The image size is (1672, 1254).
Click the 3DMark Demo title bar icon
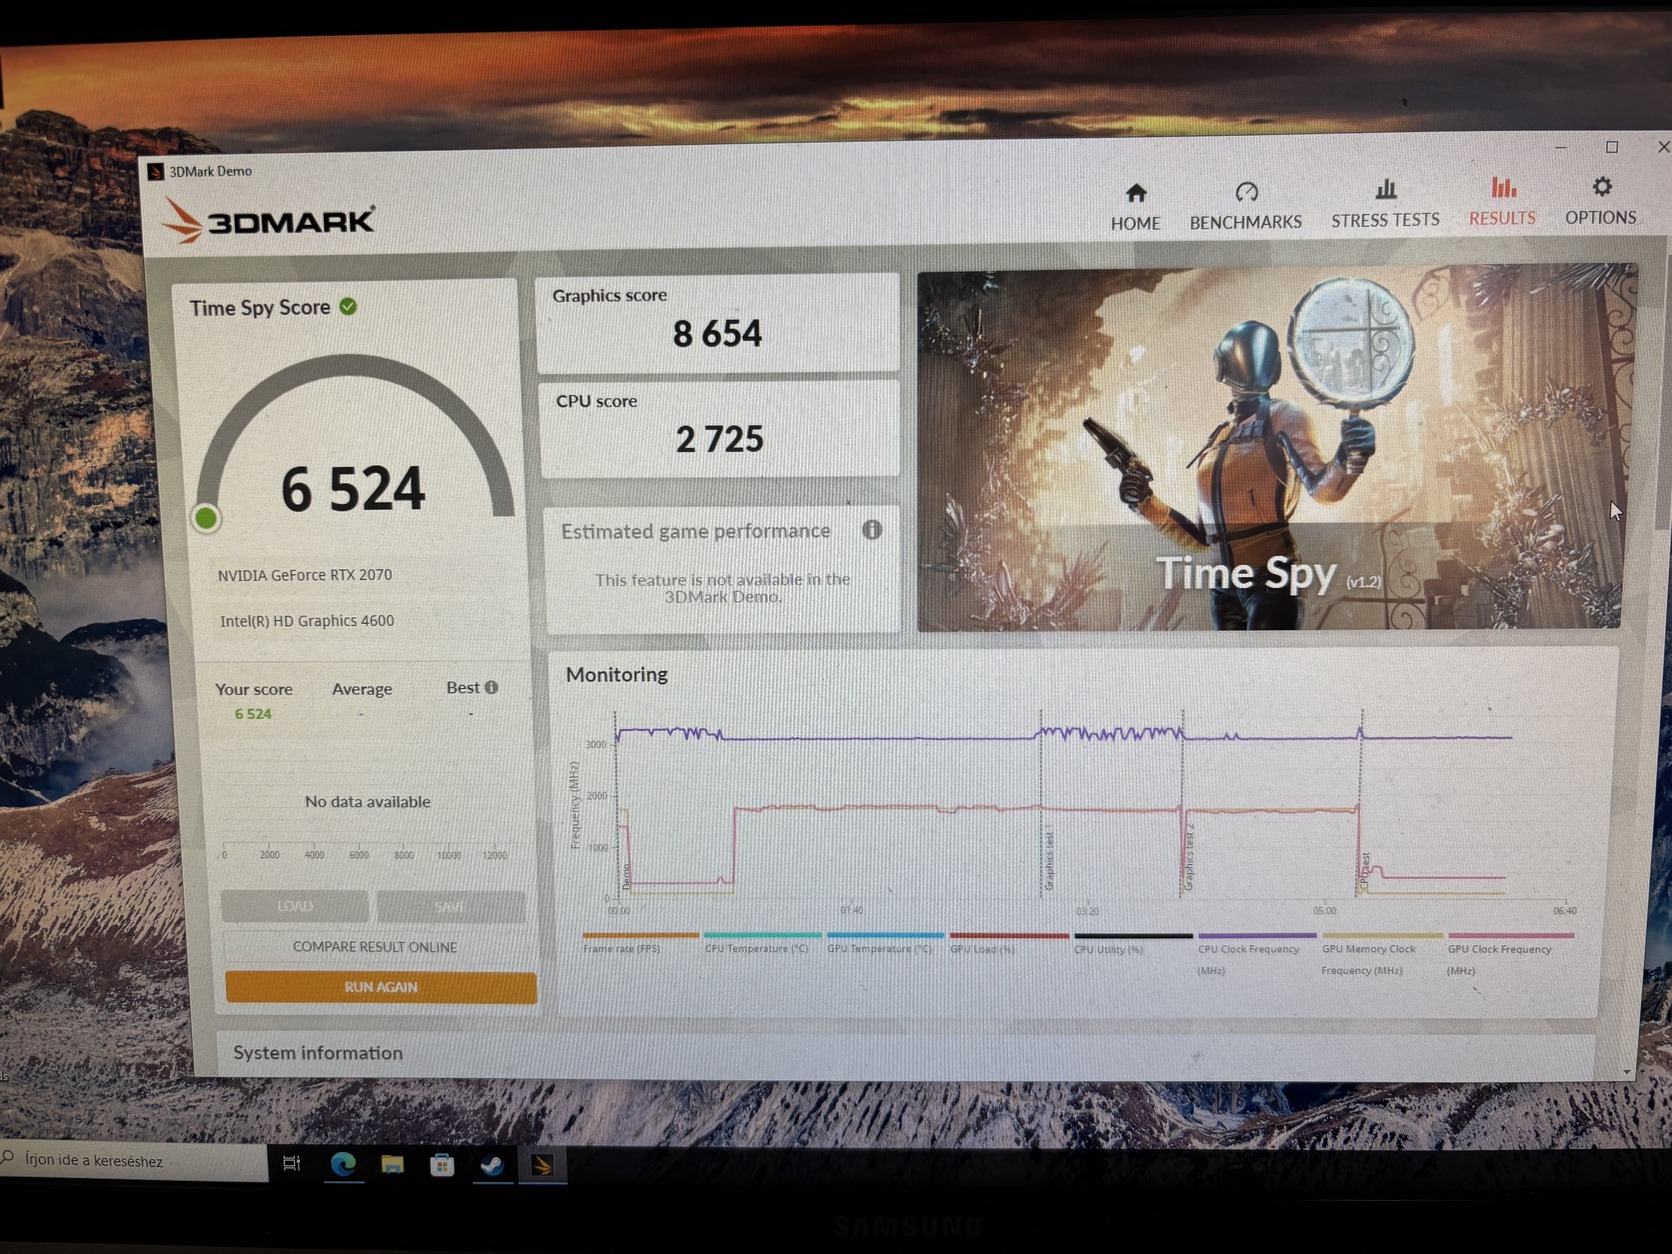point(156,172)
